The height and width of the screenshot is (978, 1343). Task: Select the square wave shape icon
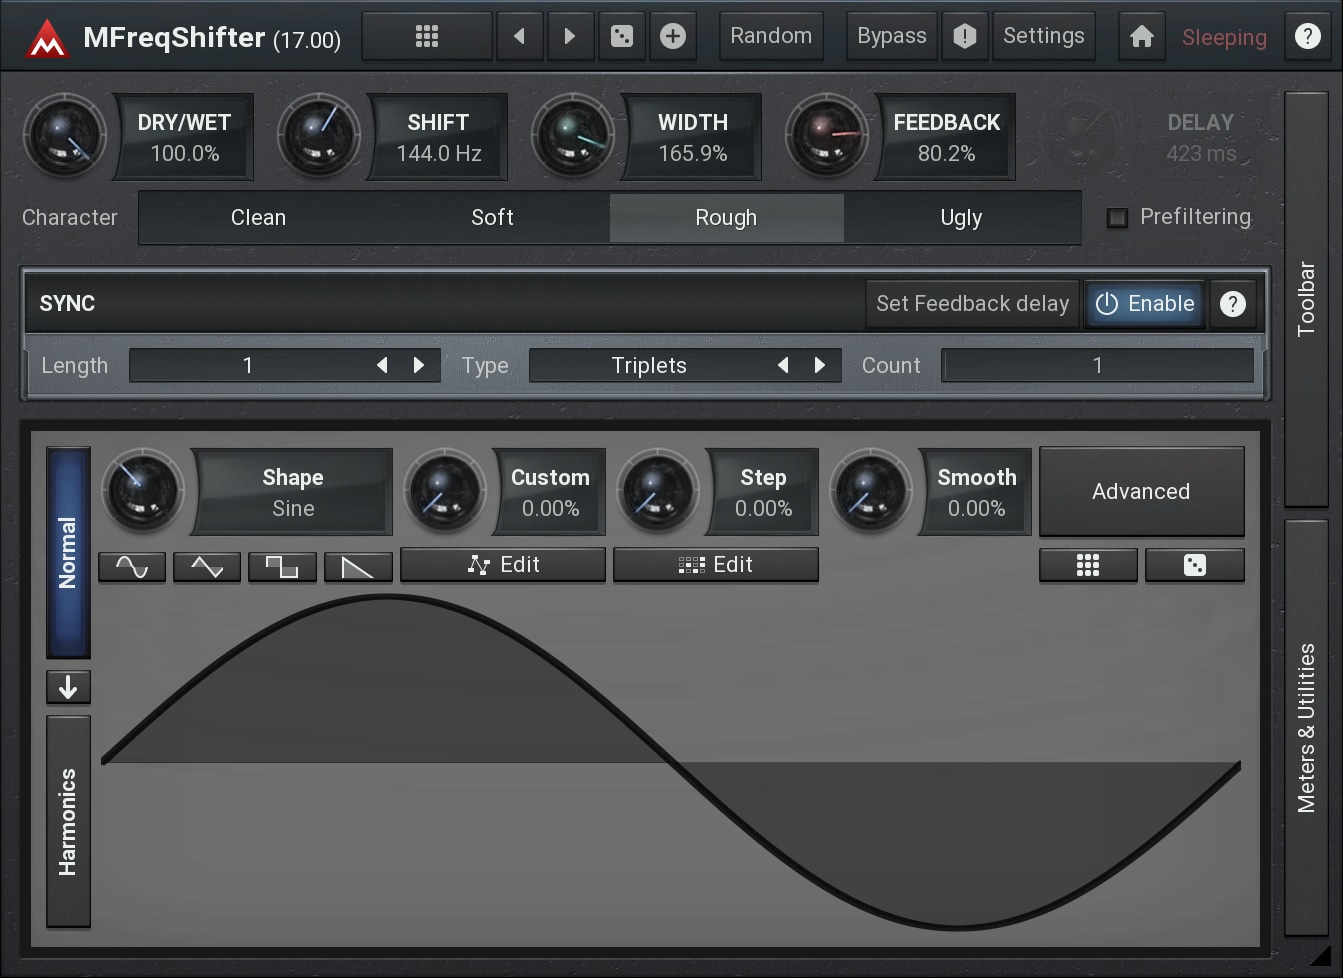point(282,567)
